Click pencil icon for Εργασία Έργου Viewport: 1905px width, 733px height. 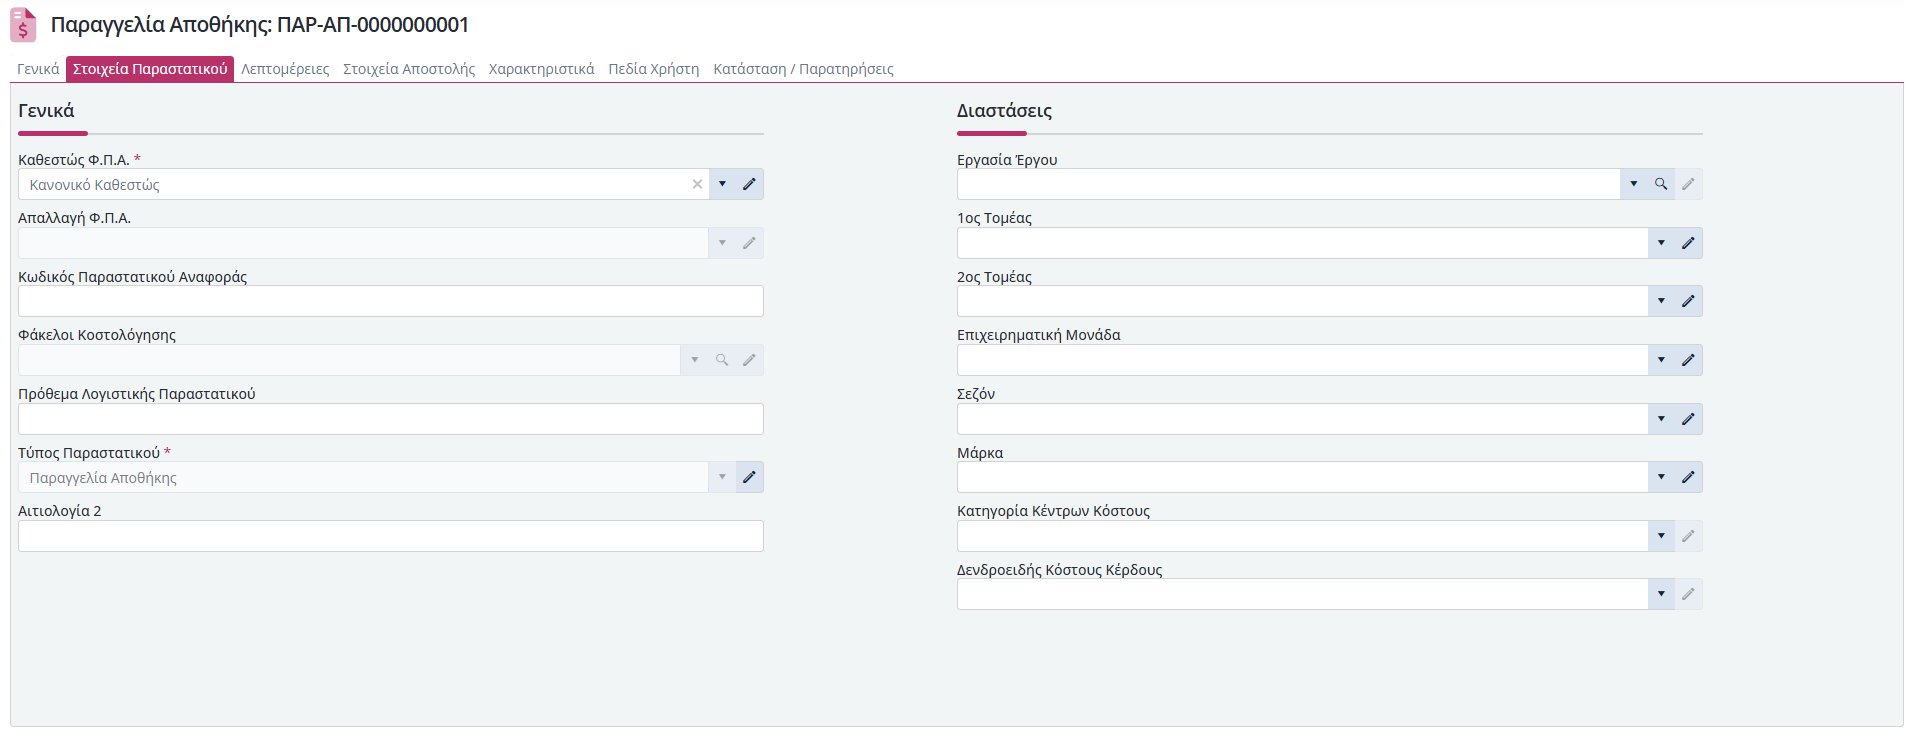coord(1688,184)
